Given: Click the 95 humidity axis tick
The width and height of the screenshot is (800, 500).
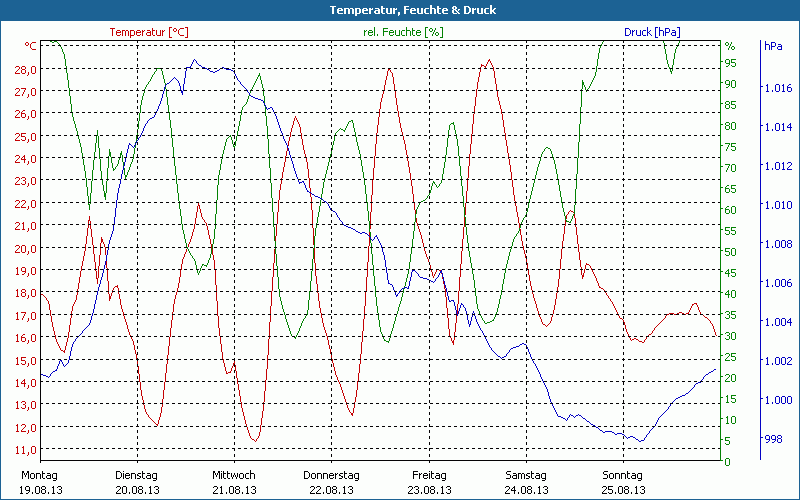Looking at the screenshot, I should 730,63.
